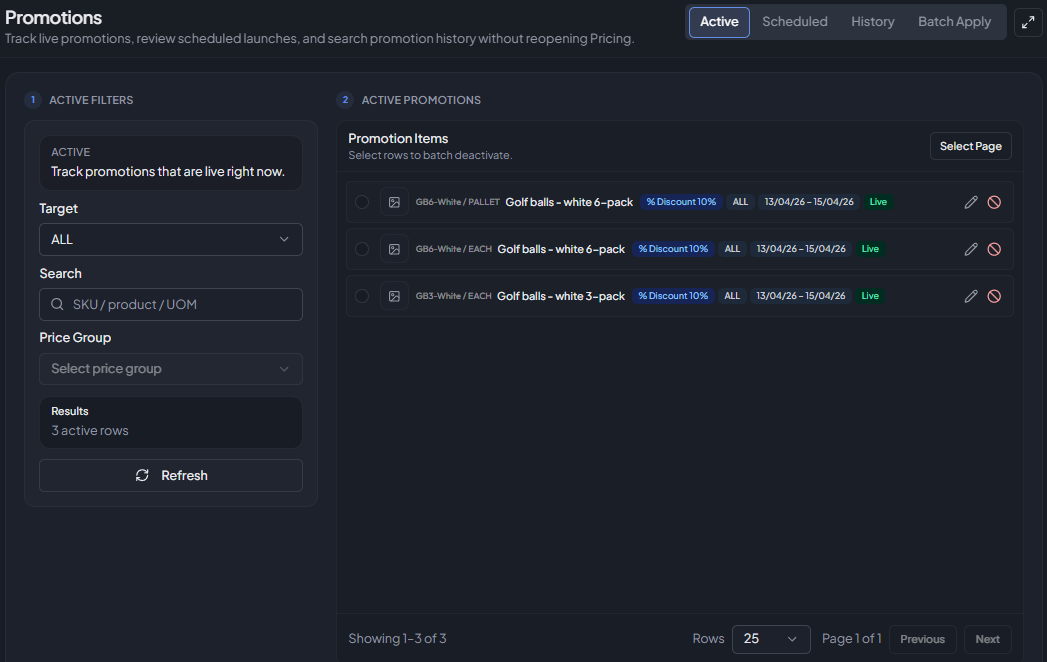Open the Select price group dropdown
The image size is (1047, 662).
click(x=171, y=369)
